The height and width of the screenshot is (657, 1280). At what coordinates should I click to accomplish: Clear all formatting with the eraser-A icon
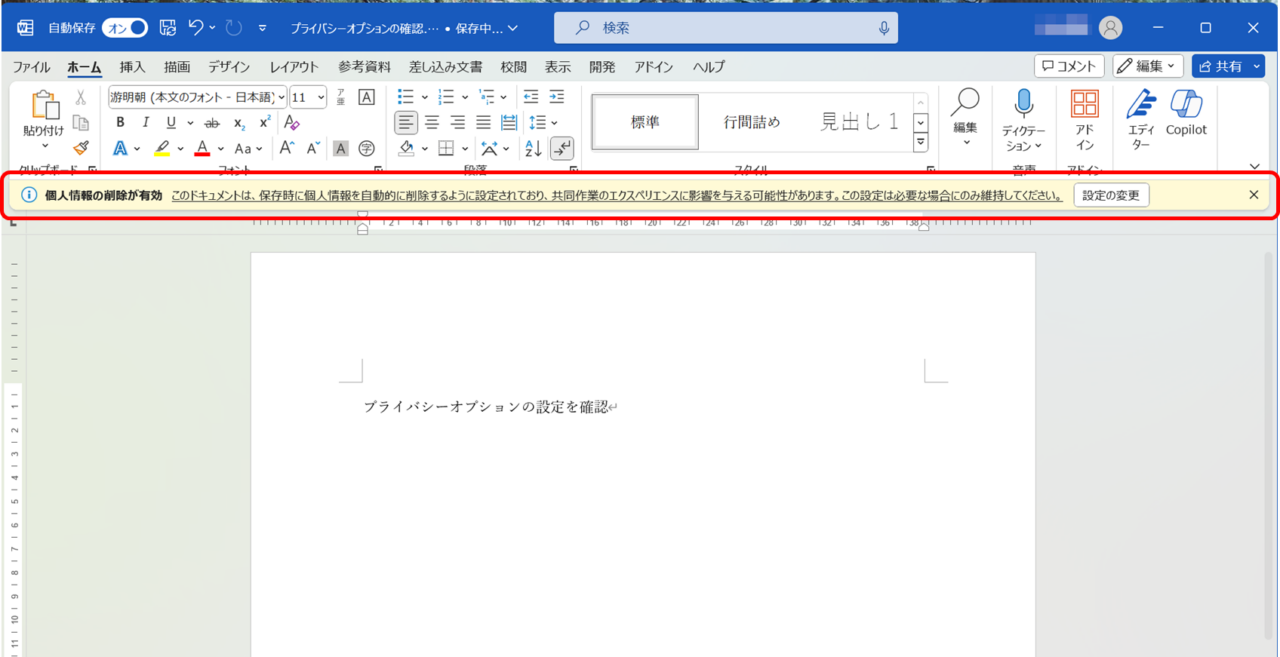[x=292, y=122]
